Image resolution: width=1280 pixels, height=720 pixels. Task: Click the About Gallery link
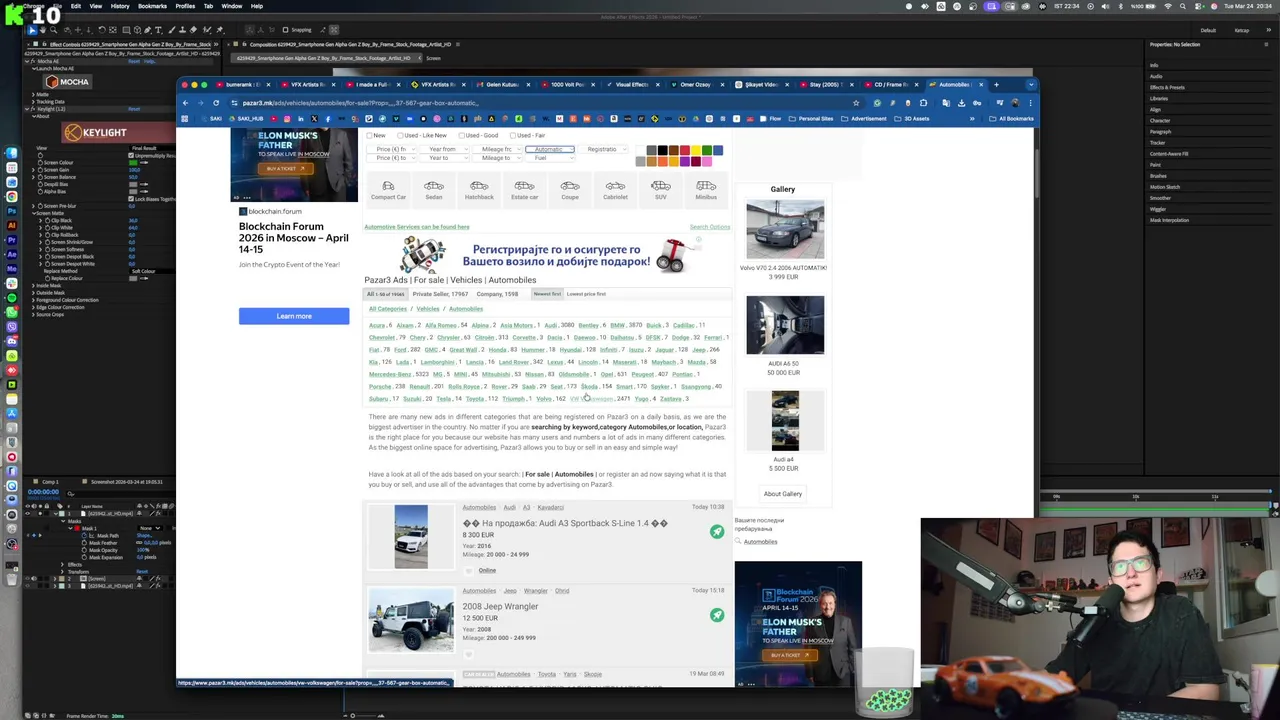tap(783, 494)
